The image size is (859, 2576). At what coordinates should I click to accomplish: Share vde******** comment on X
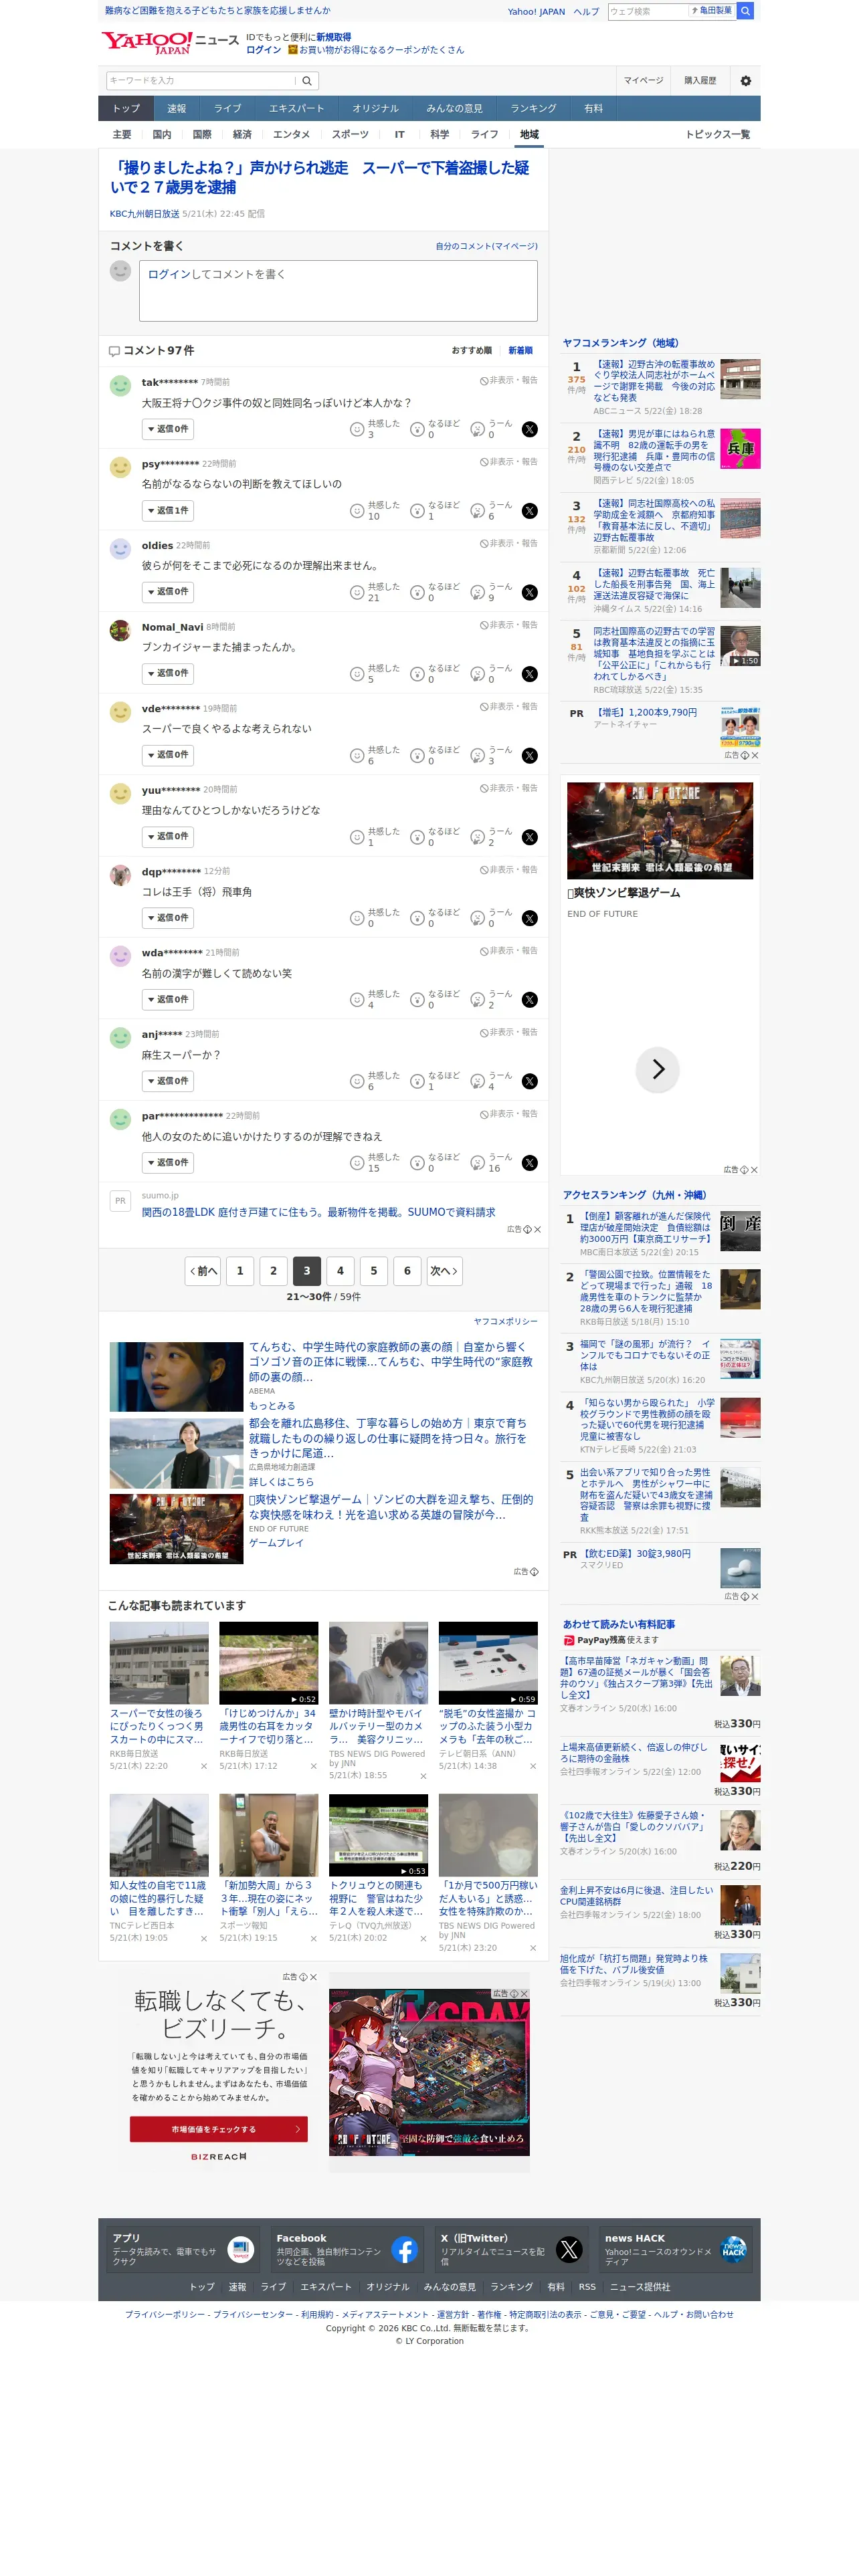click(x=530, y=756)
